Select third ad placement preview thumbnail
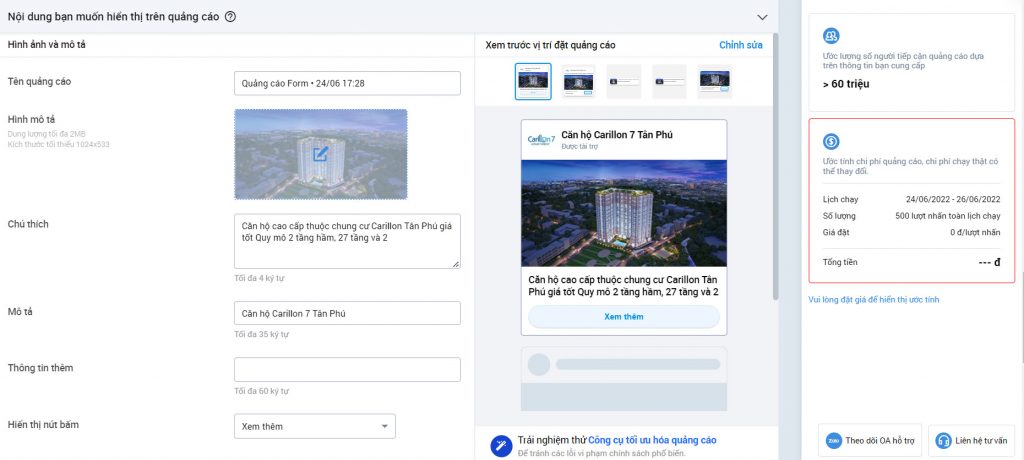The height and width of the screenshot is (460, 1024). point(624,81)
